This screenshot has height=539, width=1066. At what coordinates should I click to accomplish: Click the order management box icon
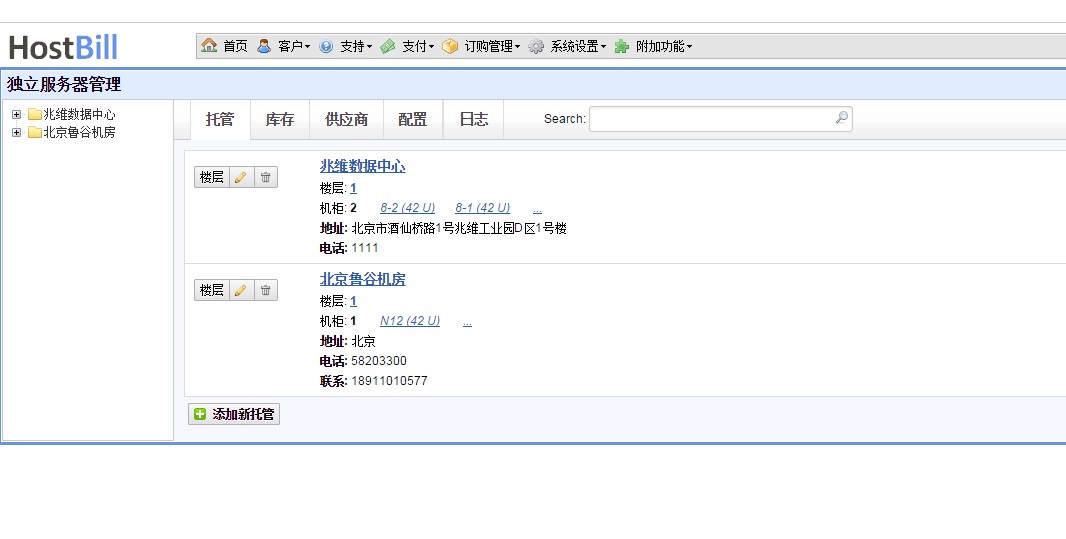(450, 46)
